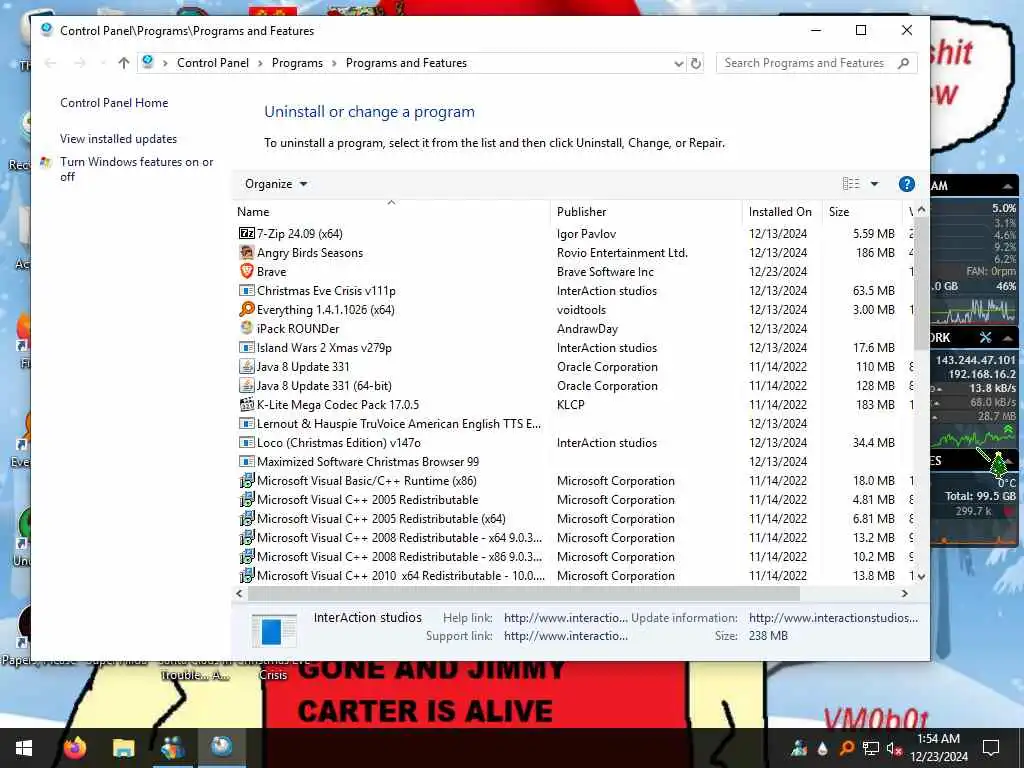Image resolution: width=1024 pixels, height=768 pixels.
Task: Click the selected program thumbnail in details pane
Action: pyautogui.click(x=274, y=631)
